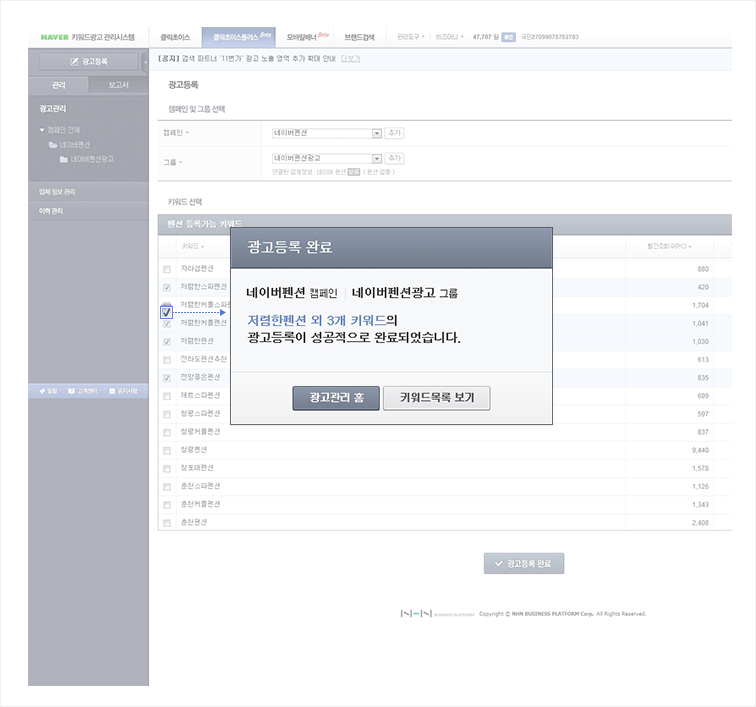Click 추가 next to the 캠페인 dropdown
Viewport: 756px width, 707px height.
(x=394, y=133)
